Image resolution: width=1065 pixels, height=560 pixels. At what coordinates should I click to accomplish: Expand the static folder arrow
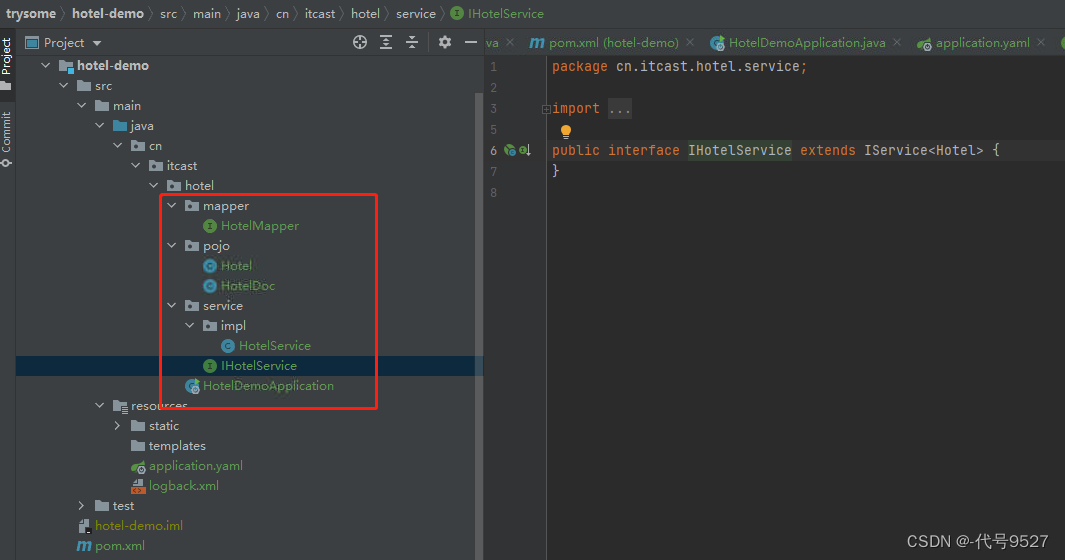click(118, 425)
